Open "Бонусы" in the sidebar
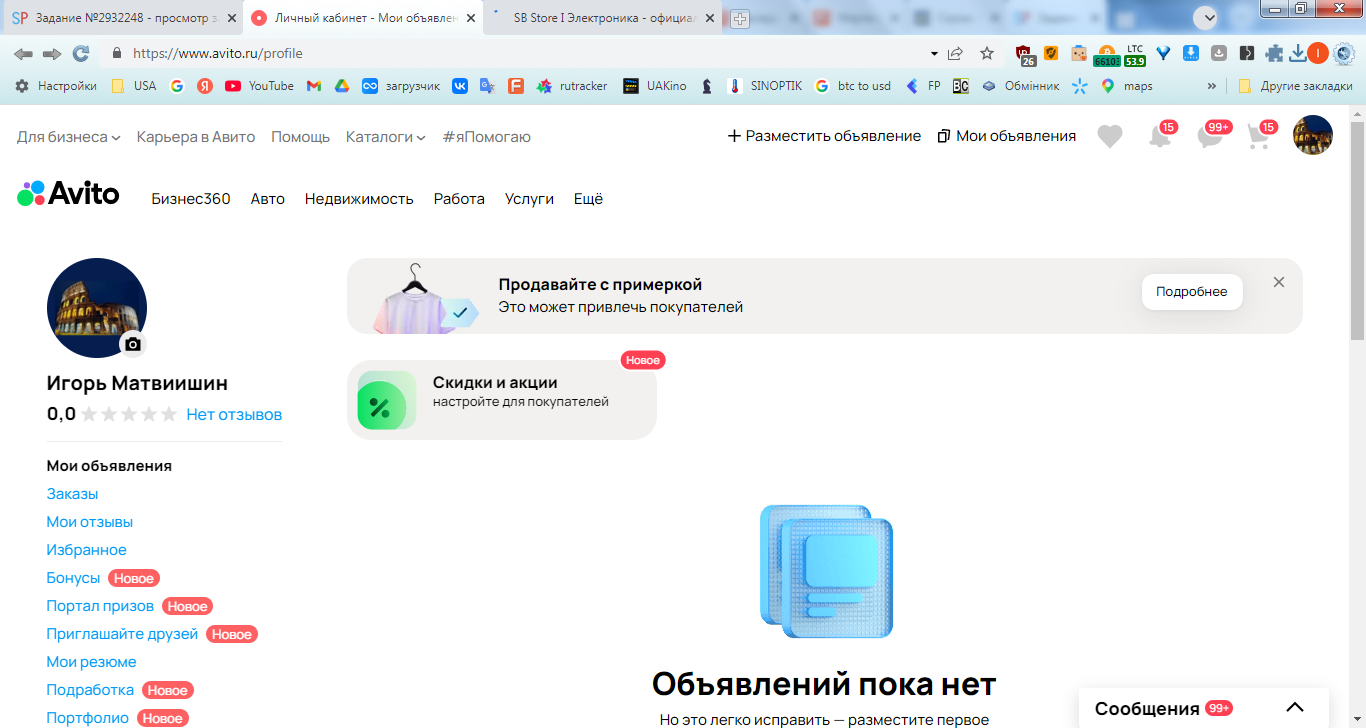Viewport: 1366px width, 728px height. click(x=74, y=578)
